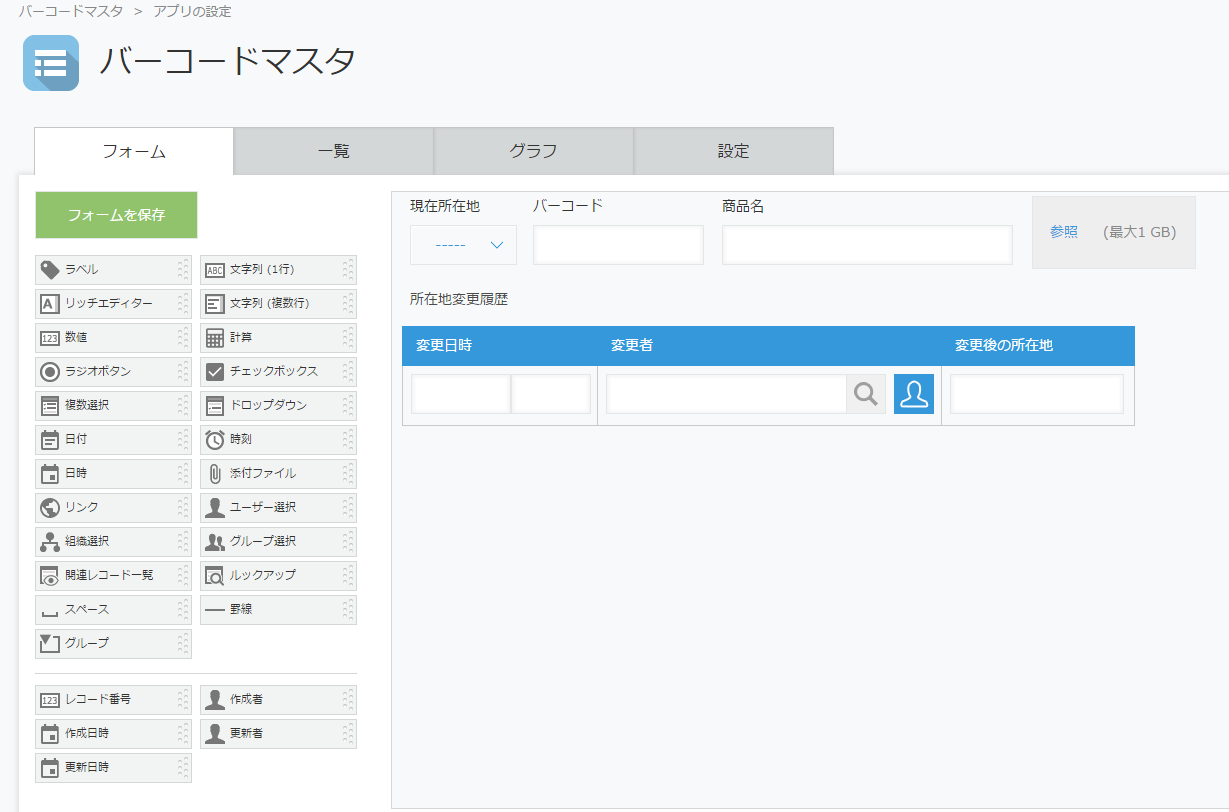Click the バーコード input field
The width and height of the screenshot is (1229, 812).
(618, 245)
